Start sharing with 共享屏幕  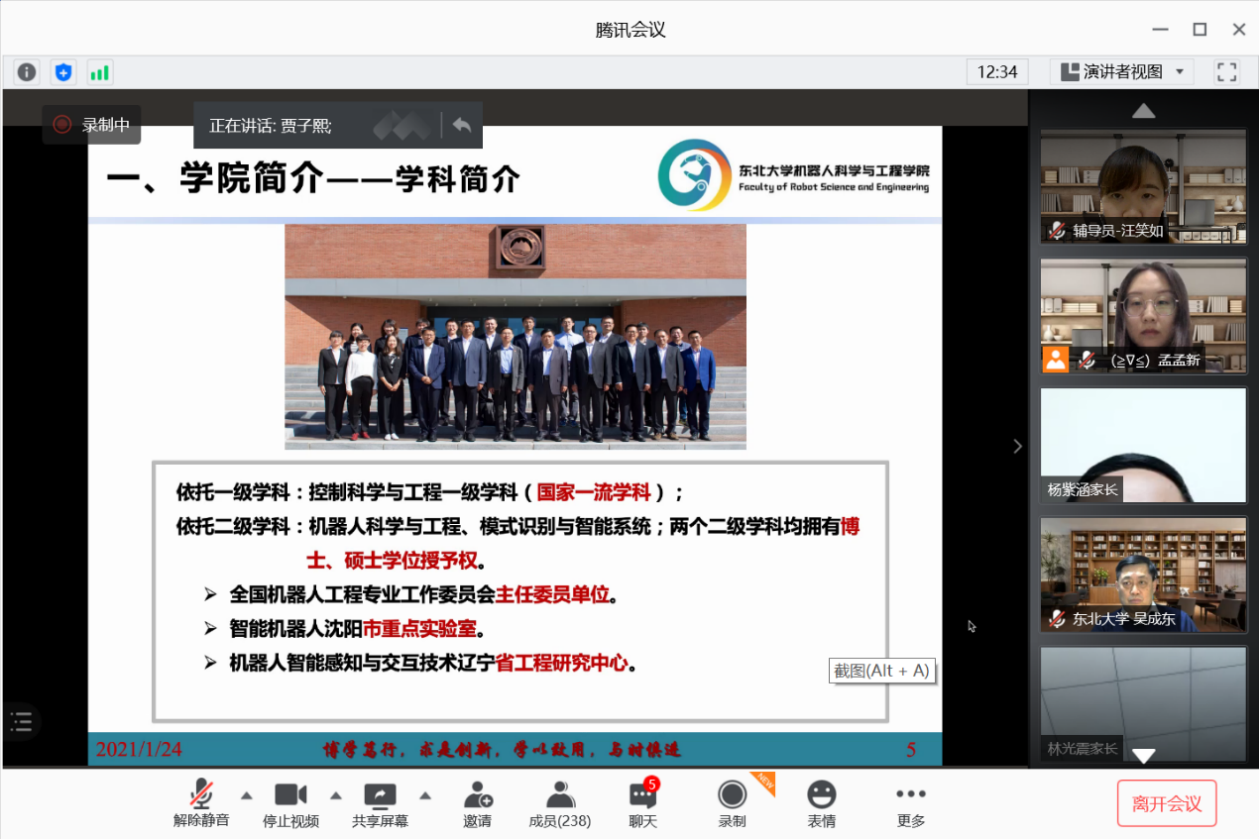pos(380,804)
